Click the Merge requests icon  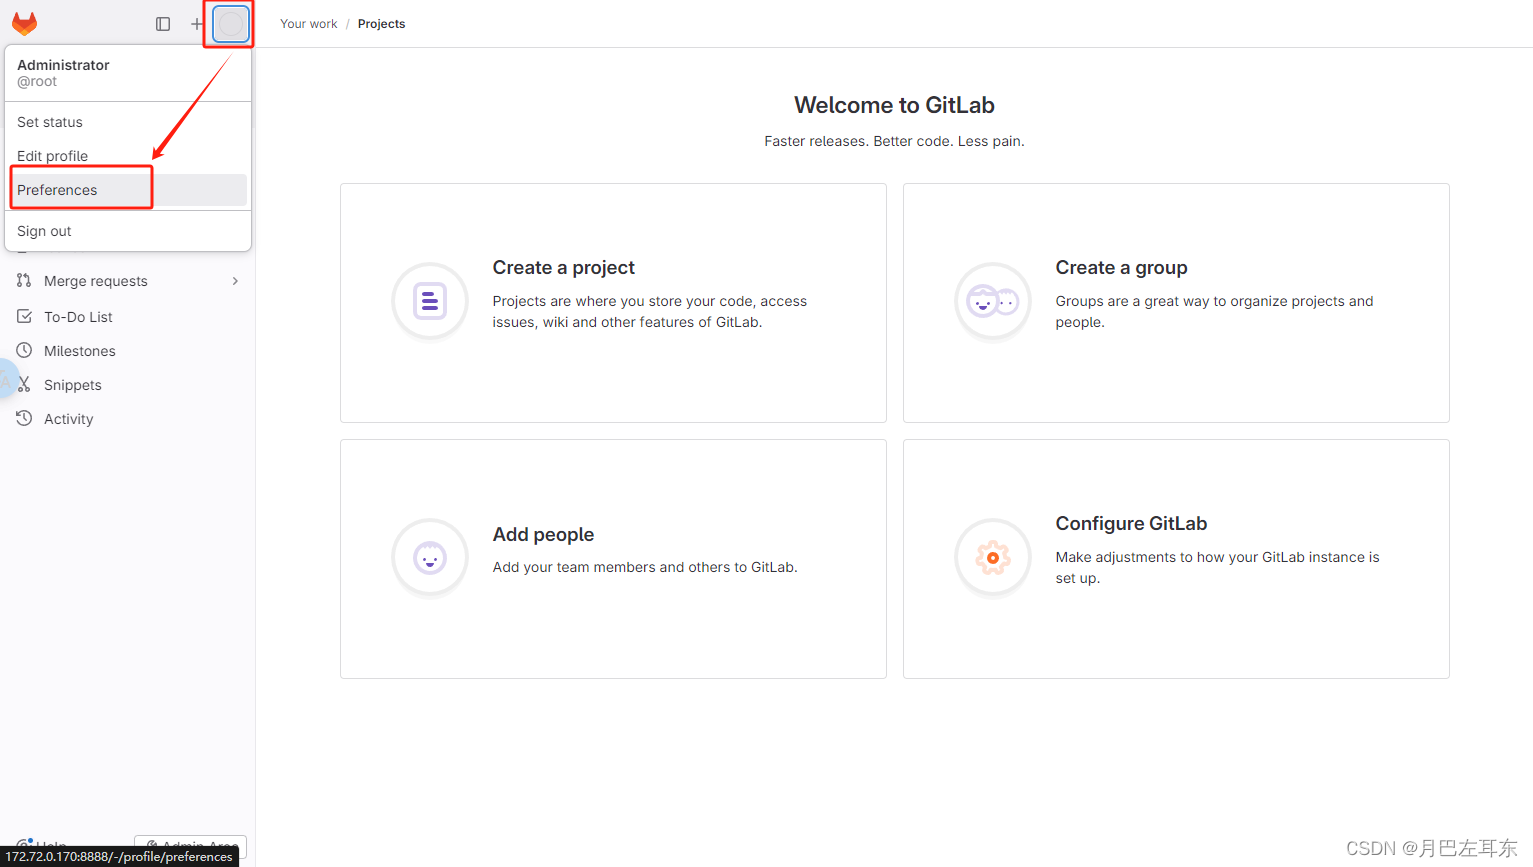24,281
